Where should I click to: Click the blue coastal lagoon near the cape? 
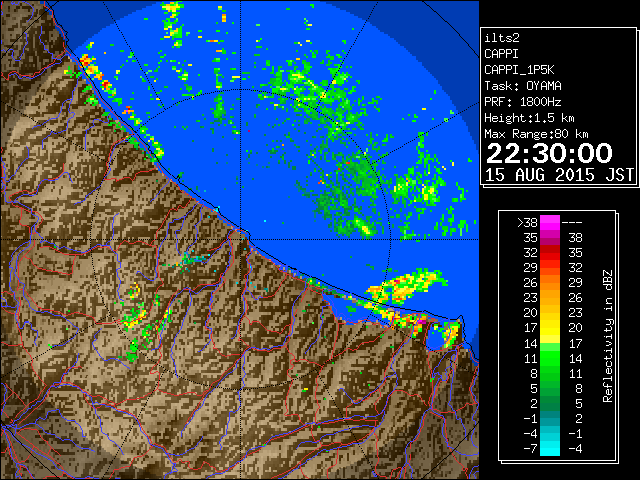pos(435,338)
